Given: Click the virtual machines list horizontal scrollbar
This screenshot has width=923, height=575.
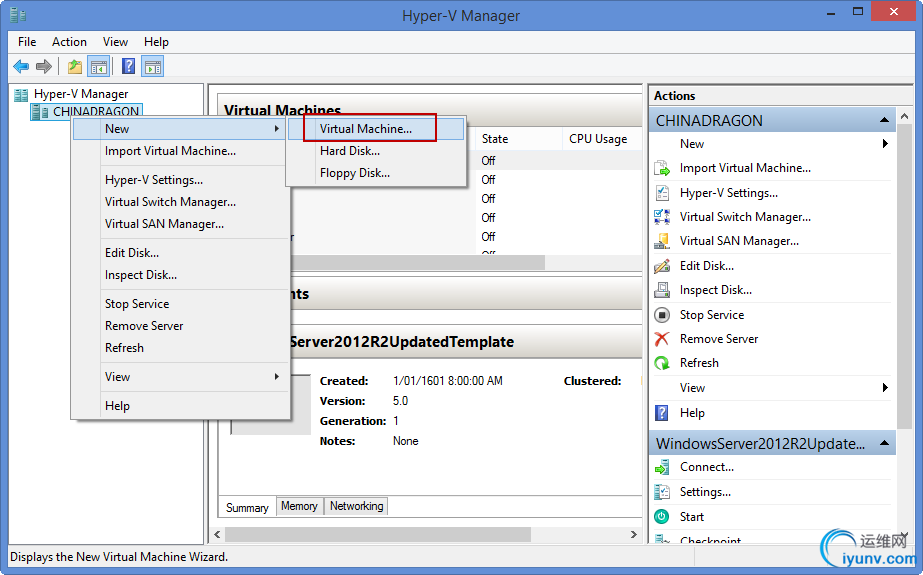Looking at the screenshot, I should 418,262.
